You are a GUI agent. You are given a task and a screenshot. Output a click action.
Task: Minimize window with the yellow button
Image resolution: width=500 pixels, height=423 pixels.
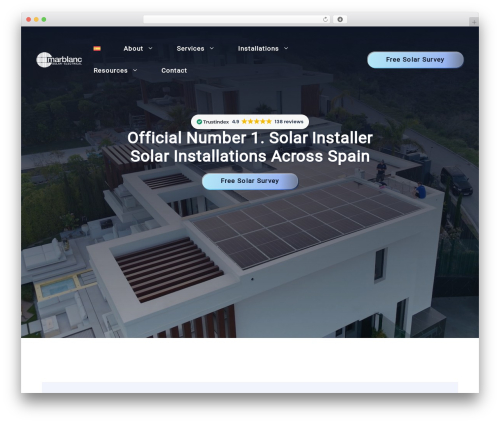pyautogui.click(x=36, y=19)
